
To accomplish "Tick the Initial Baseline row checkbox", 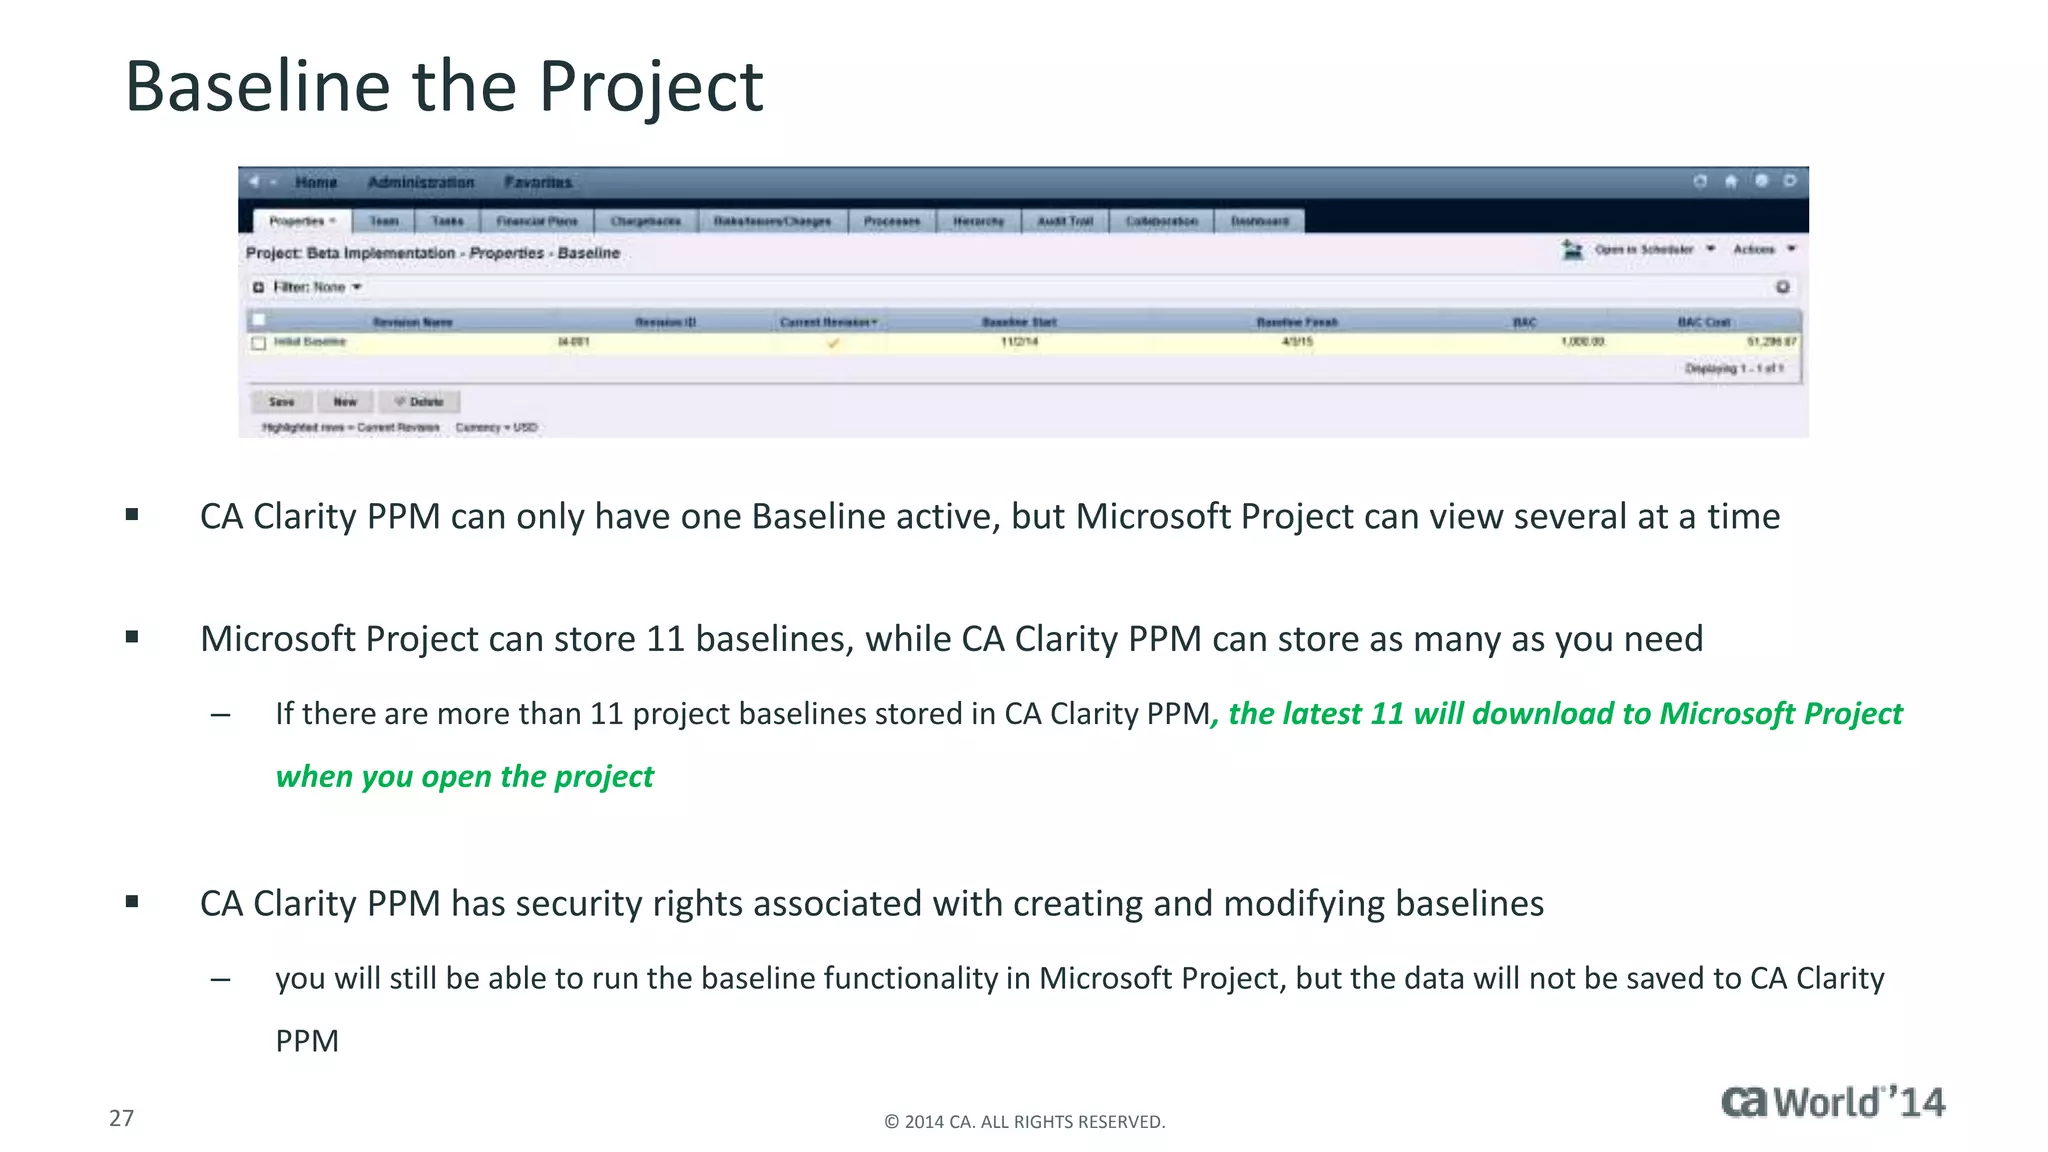I will point(259,343).
